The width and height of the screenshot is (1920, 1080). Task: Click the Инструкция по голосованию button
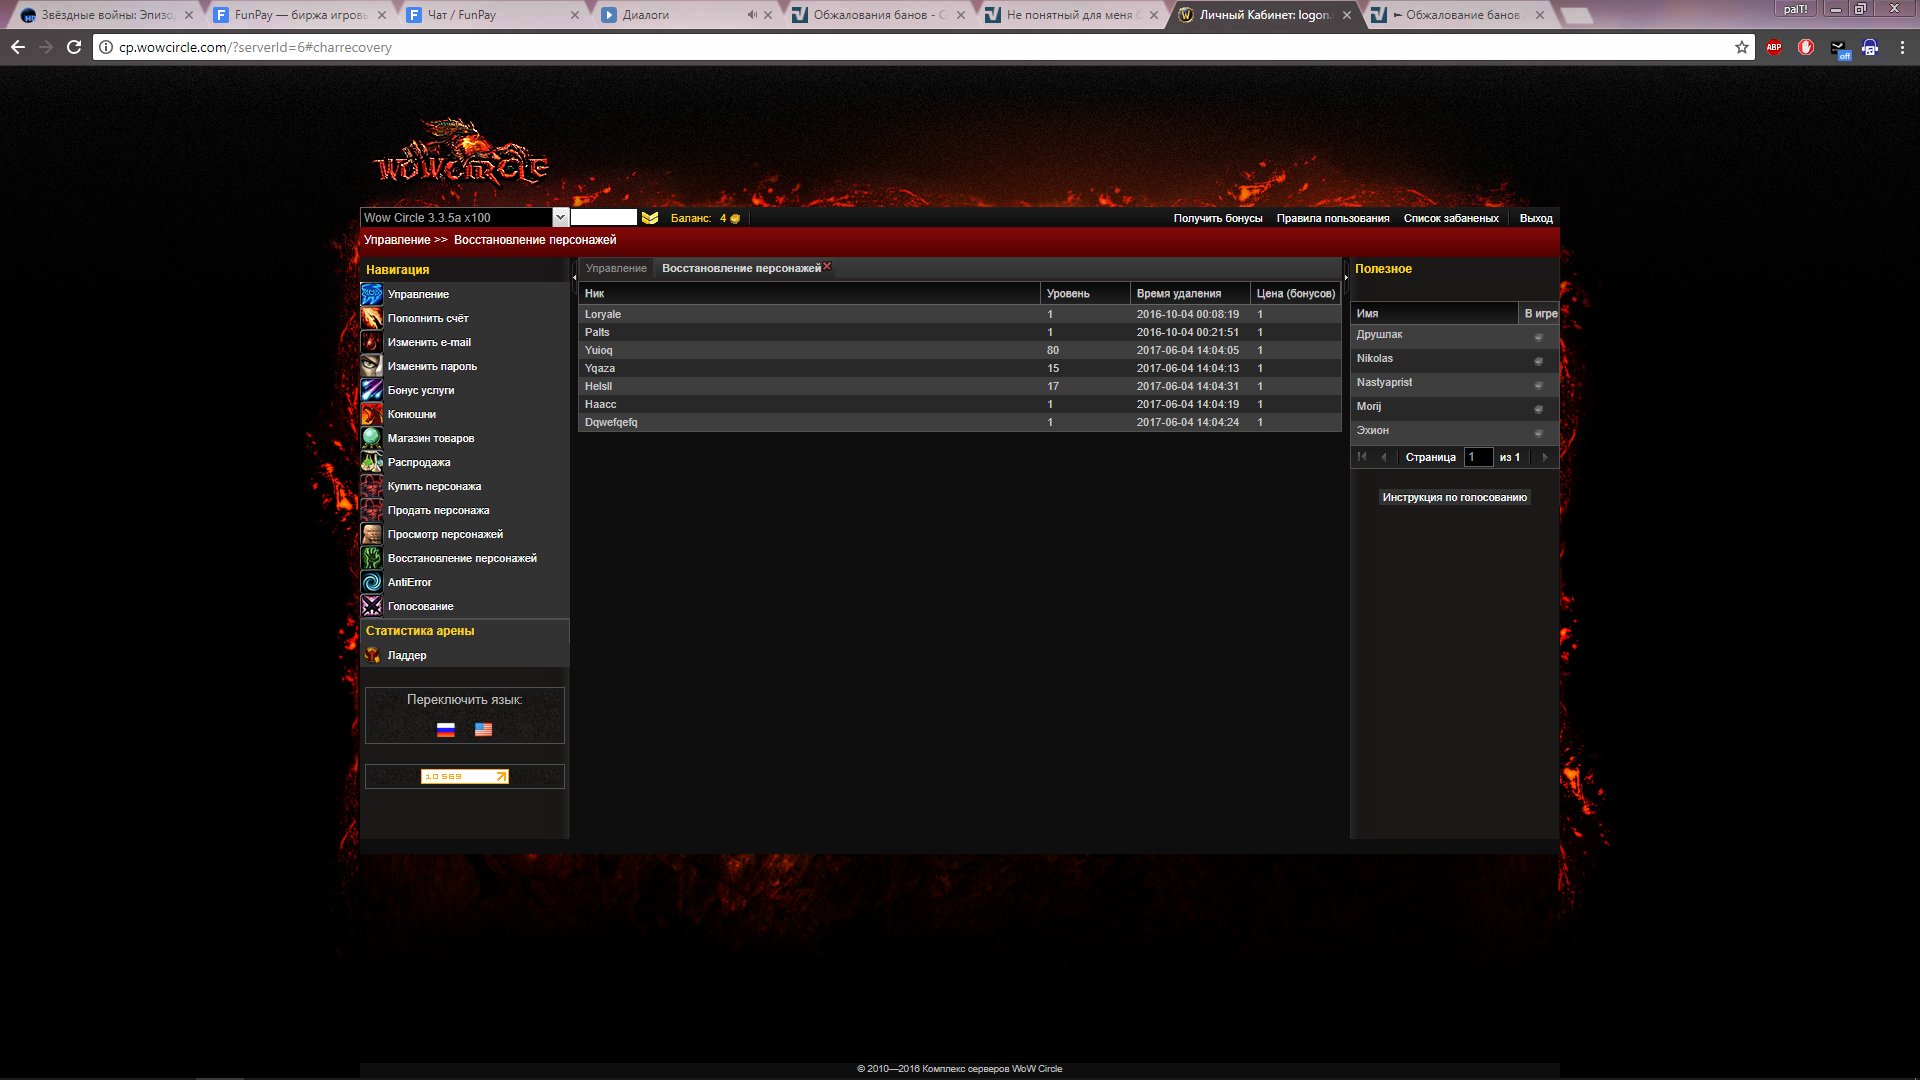click(1454, 497)
